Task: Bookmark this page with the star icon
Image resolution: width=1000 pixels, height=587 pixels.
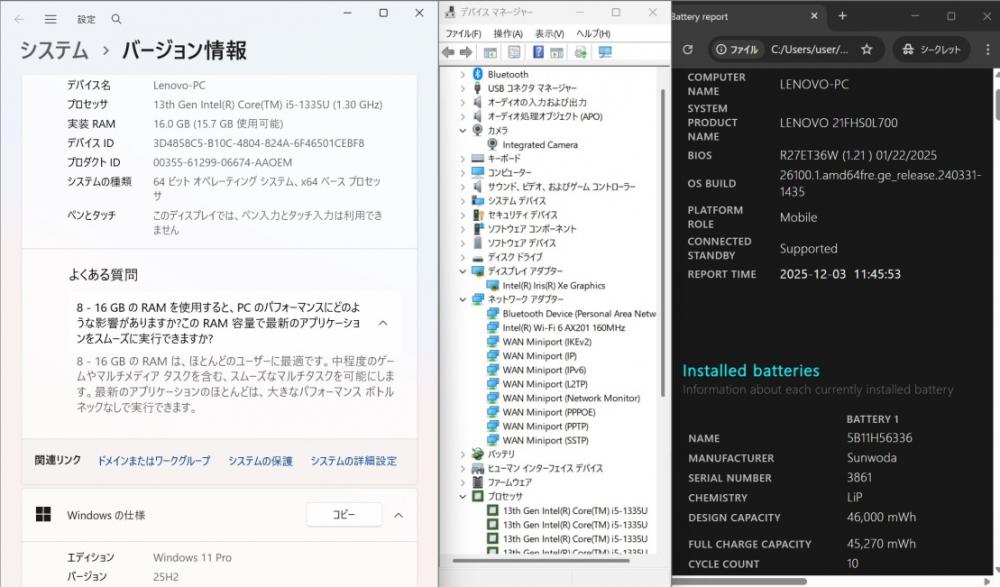Action: (867, 49)
